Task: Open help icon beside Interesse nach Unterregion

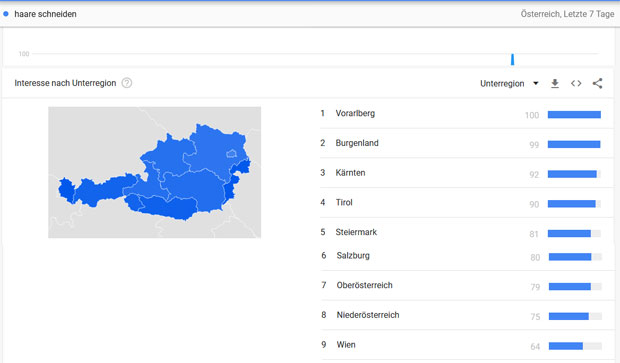Action: click(127, 83)
